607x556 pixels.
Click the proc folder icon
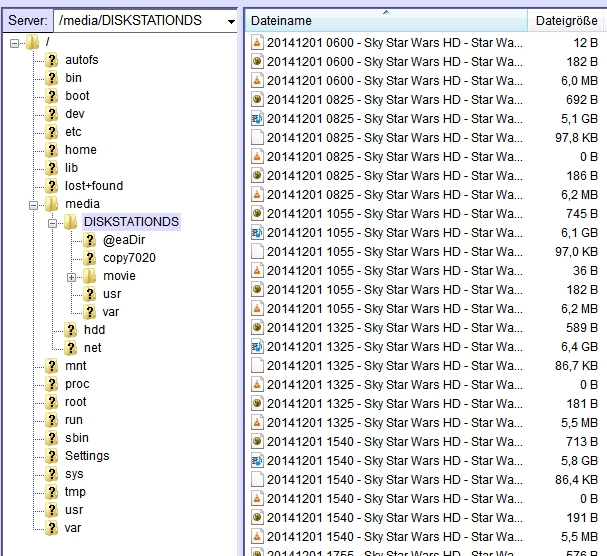click(51, 384)
